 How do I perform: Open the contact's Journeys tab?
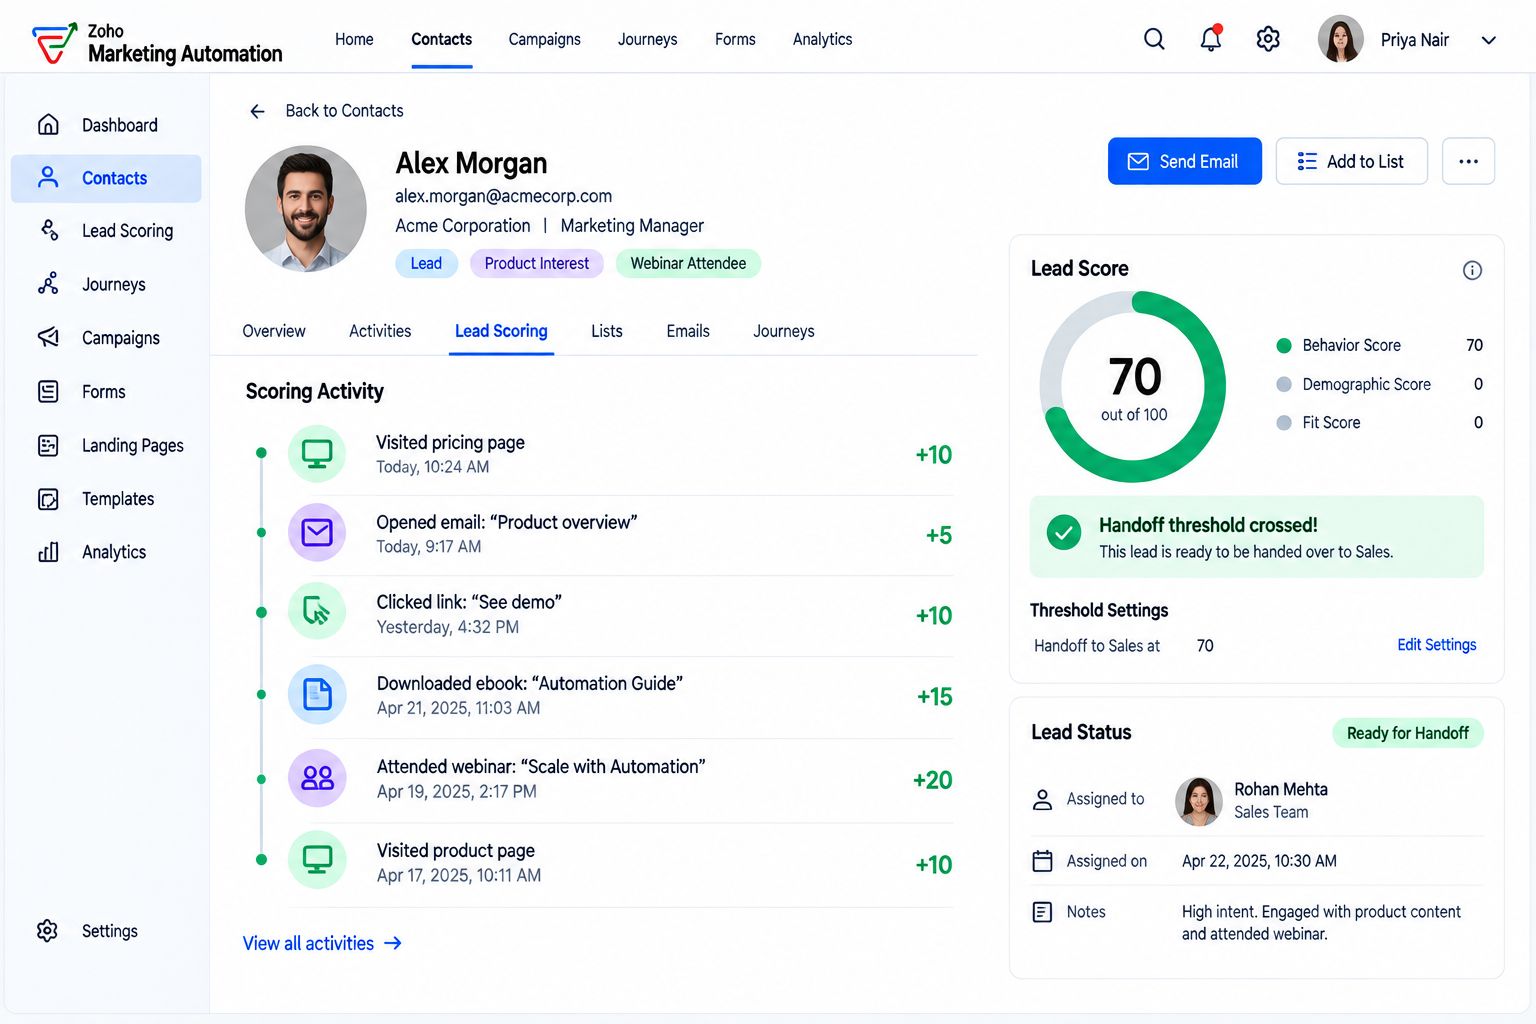[783, 331]
